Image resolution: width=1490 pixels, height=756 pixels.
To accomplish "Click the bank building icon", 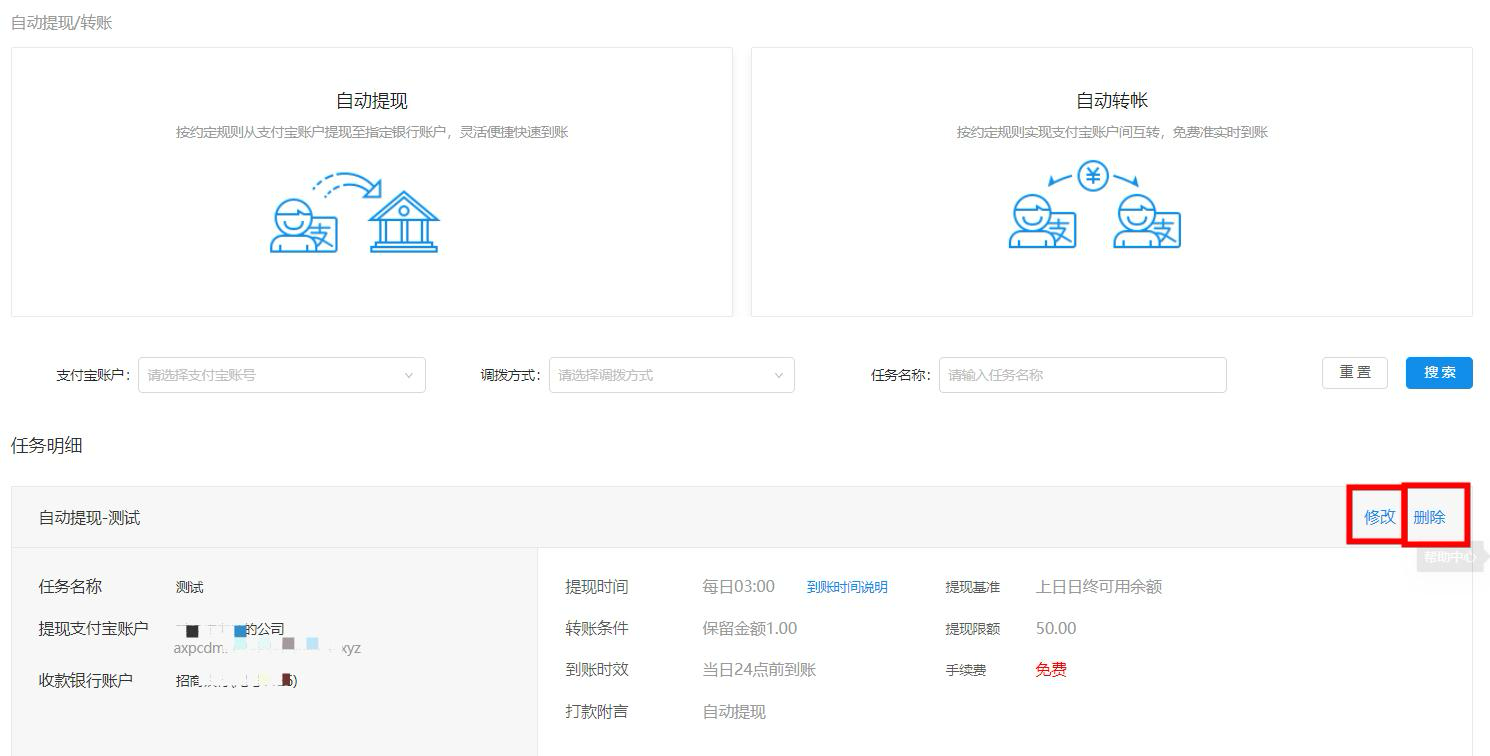I will click(403, 222).
